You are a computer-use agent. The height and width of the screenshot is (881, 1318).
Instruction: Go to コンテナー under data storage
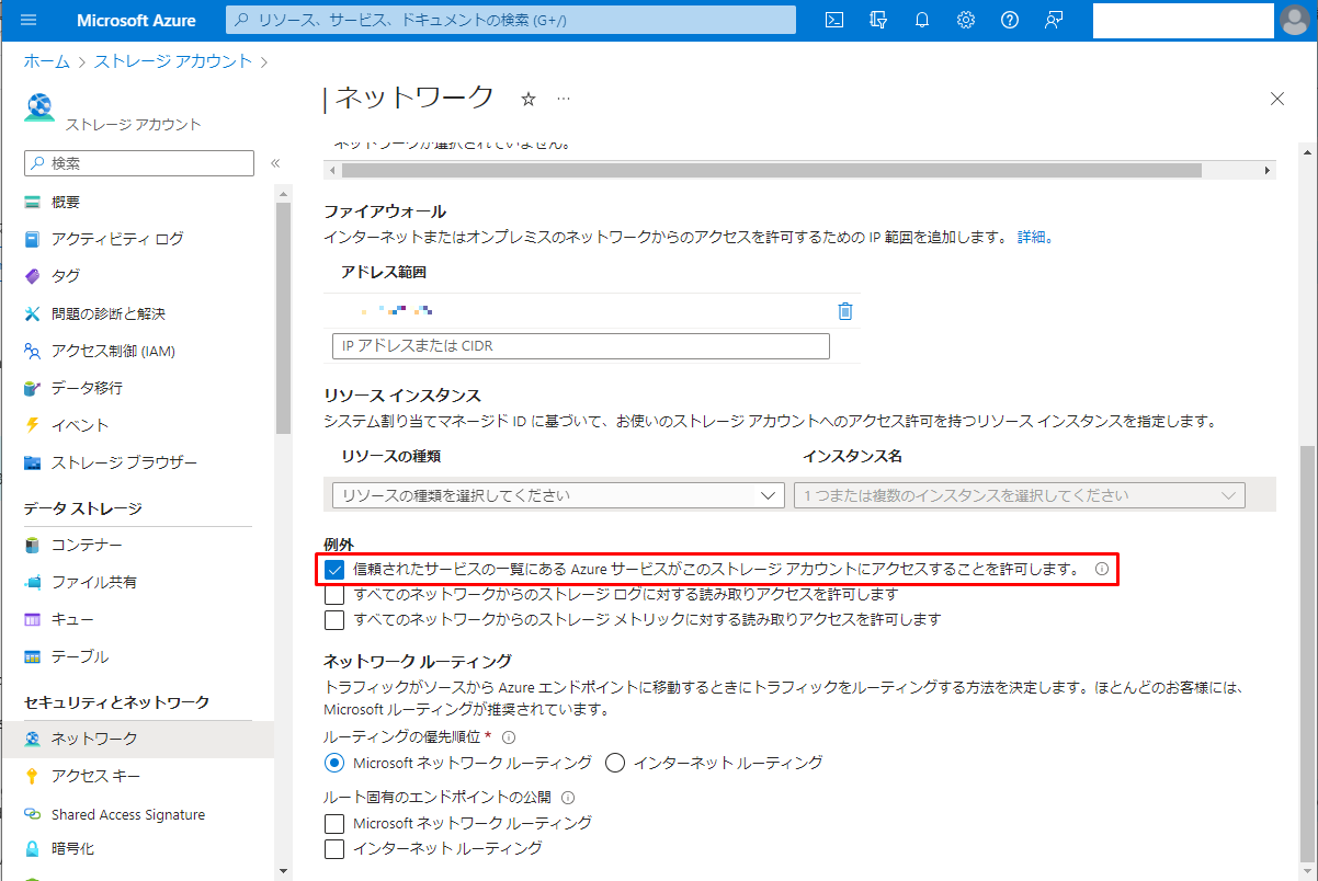pyautogui.click(x=86, y=545)
